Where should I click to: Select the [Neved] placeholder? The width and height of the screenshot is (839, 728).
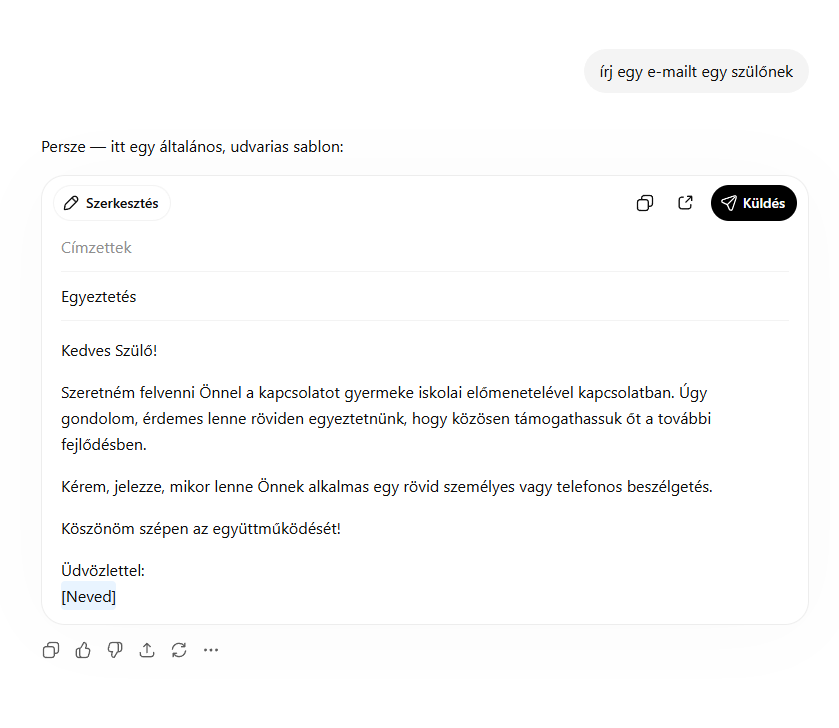click(89, 596)
